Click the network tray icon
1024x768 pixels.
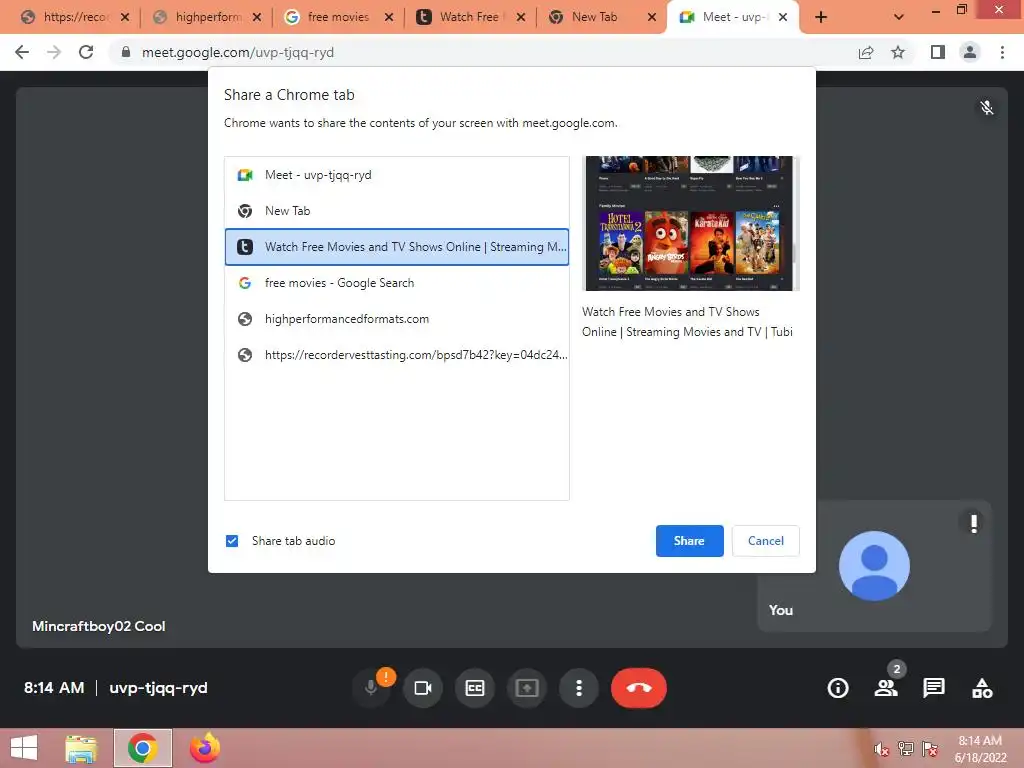[x=906, y=749]
